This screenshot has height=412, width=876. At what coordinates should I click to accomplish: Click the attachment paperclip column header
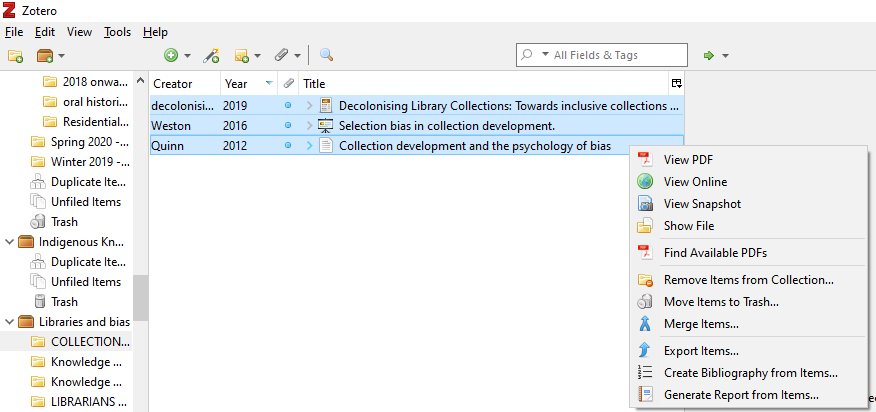(288, 84)
